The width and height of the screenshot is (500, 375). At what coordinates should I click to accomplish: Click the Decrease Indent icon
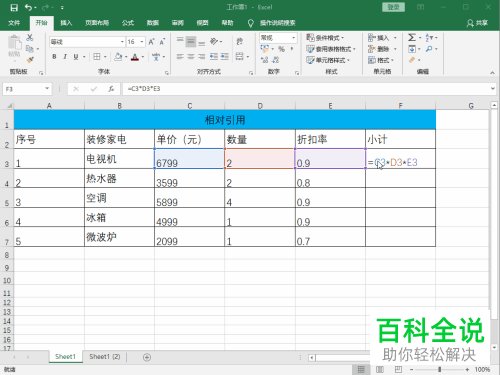coord(214,56)
